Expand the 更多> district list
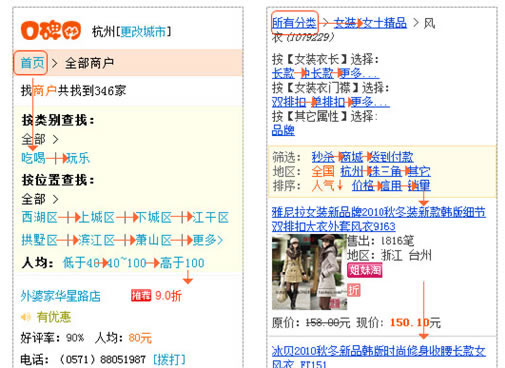 (207, 240)
